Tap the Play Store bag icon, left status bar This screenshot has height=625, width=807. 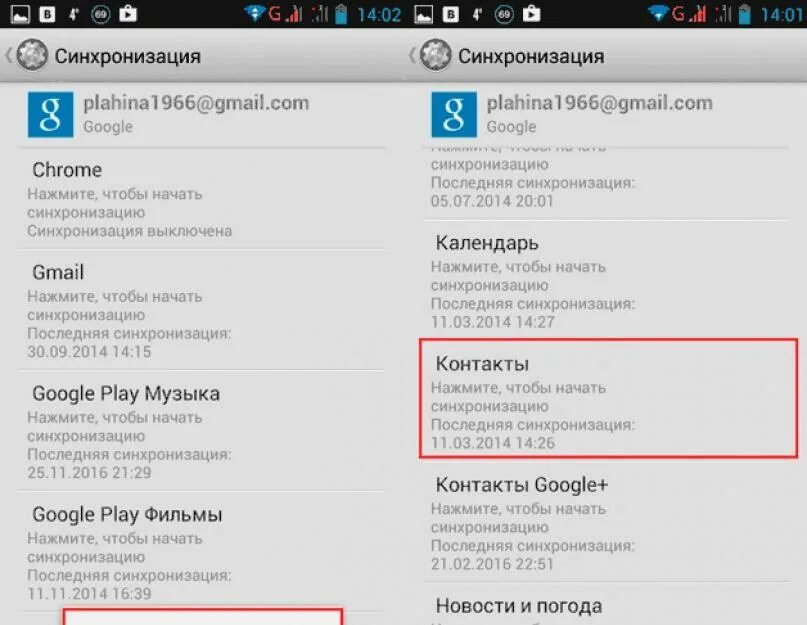[128, 13]
